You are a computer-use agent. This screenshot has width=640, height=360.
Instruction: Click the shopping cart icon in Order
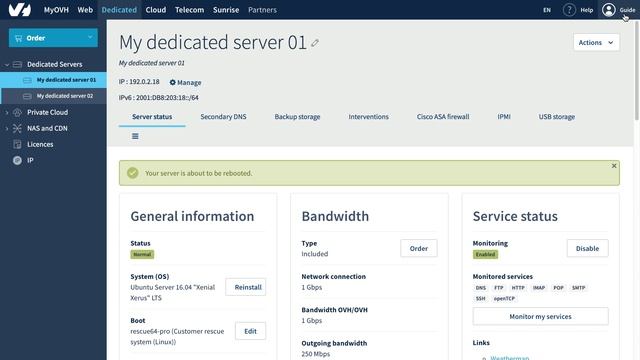pos(18,38)
